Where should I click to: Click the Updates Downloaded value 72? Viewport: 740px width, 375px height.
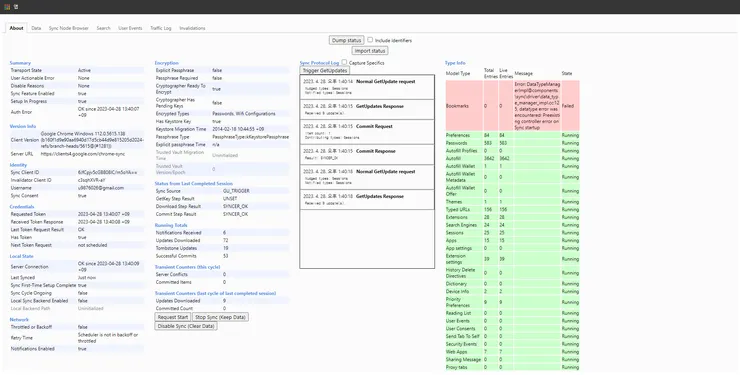(226, 241)
